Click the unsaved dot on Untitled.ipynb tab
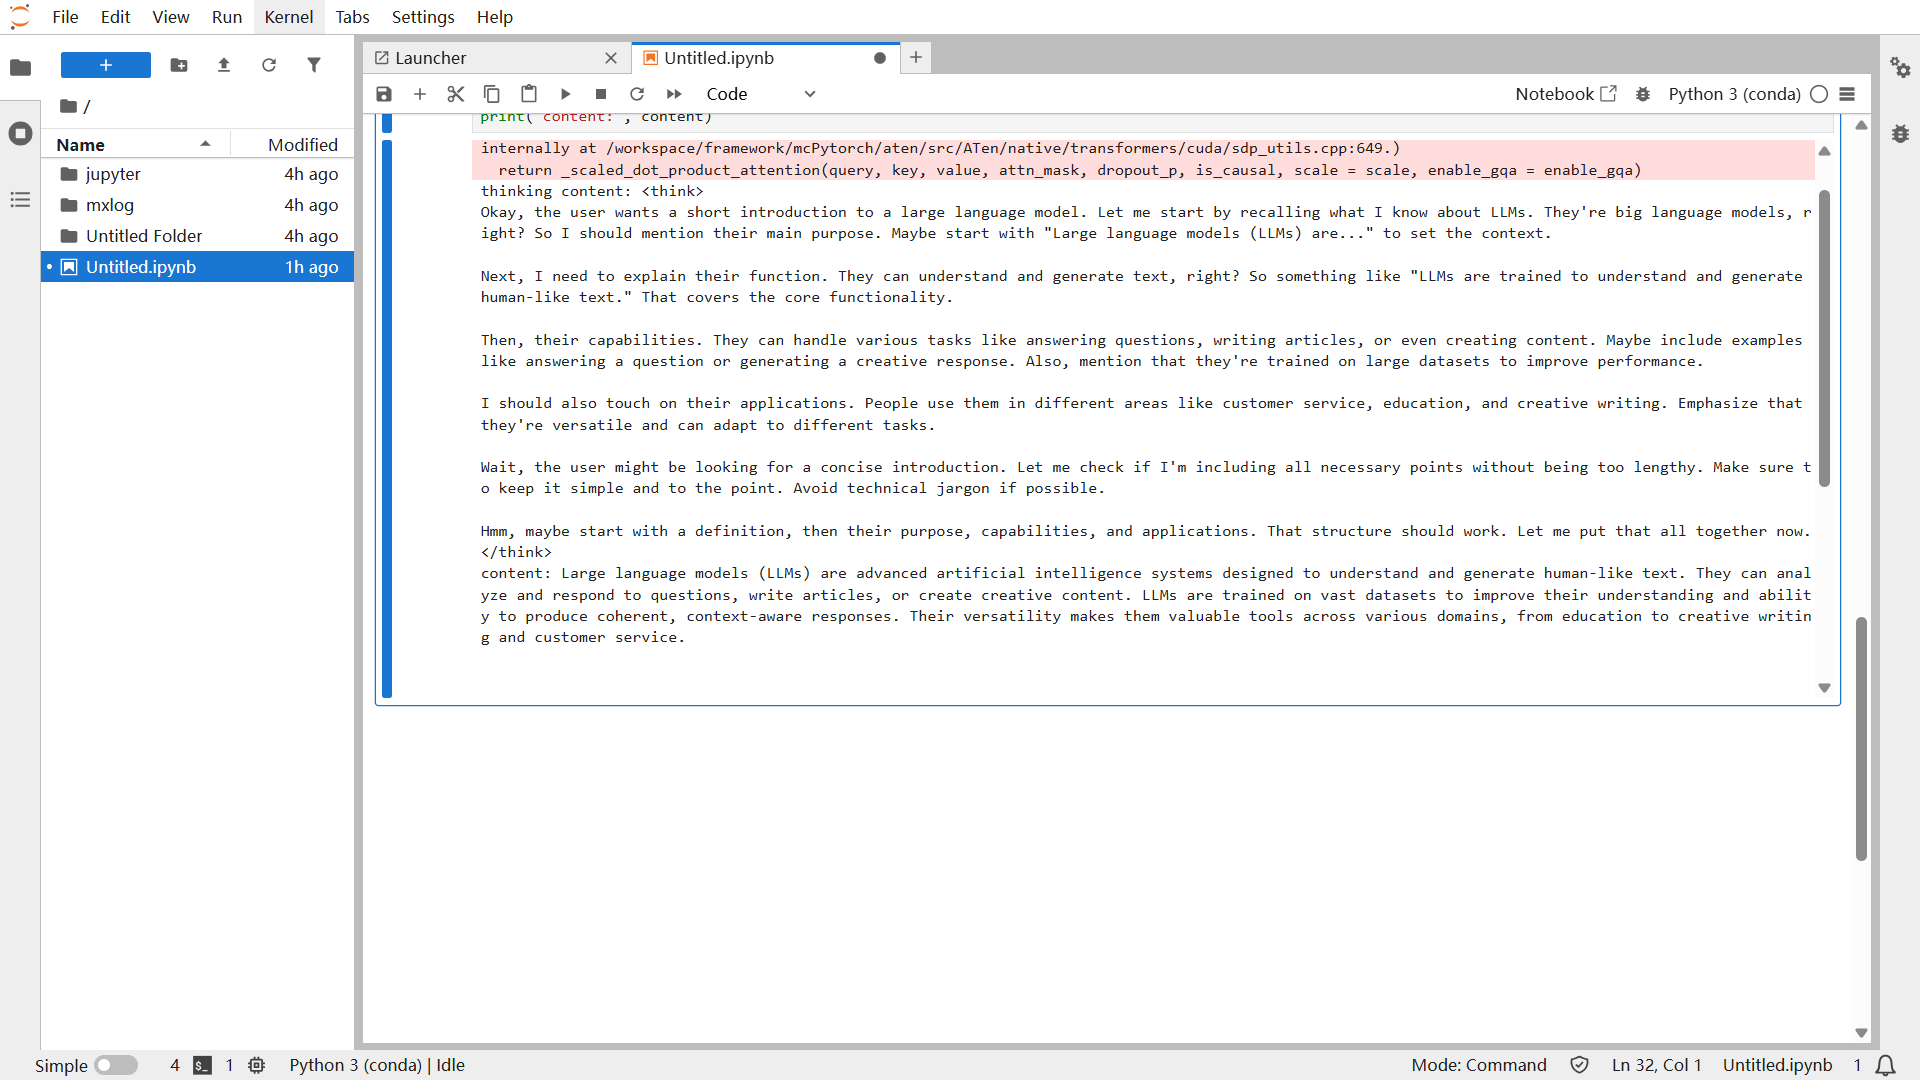 [880, 58]
